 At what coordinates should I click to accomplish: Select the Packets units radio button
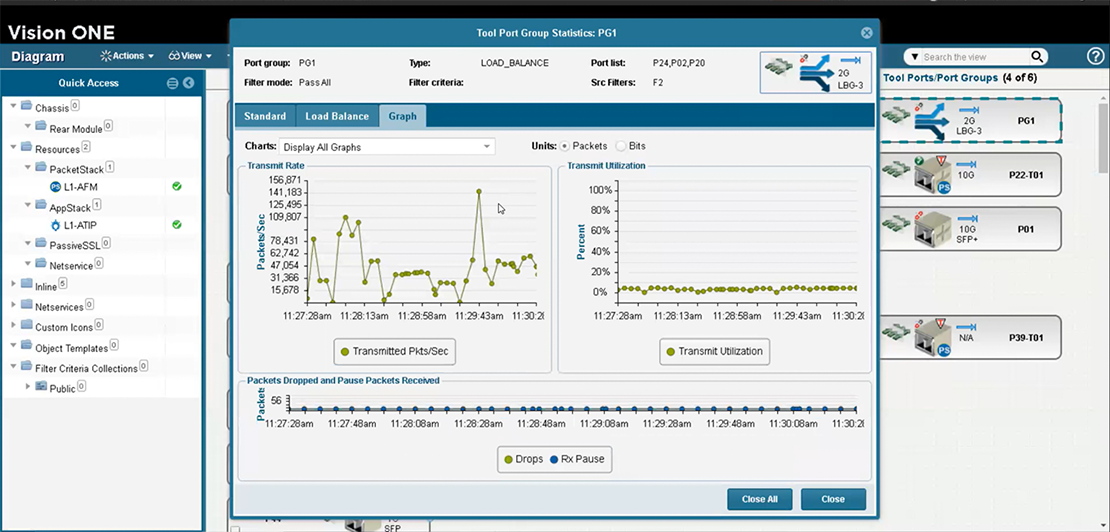[x=565, y=146]
